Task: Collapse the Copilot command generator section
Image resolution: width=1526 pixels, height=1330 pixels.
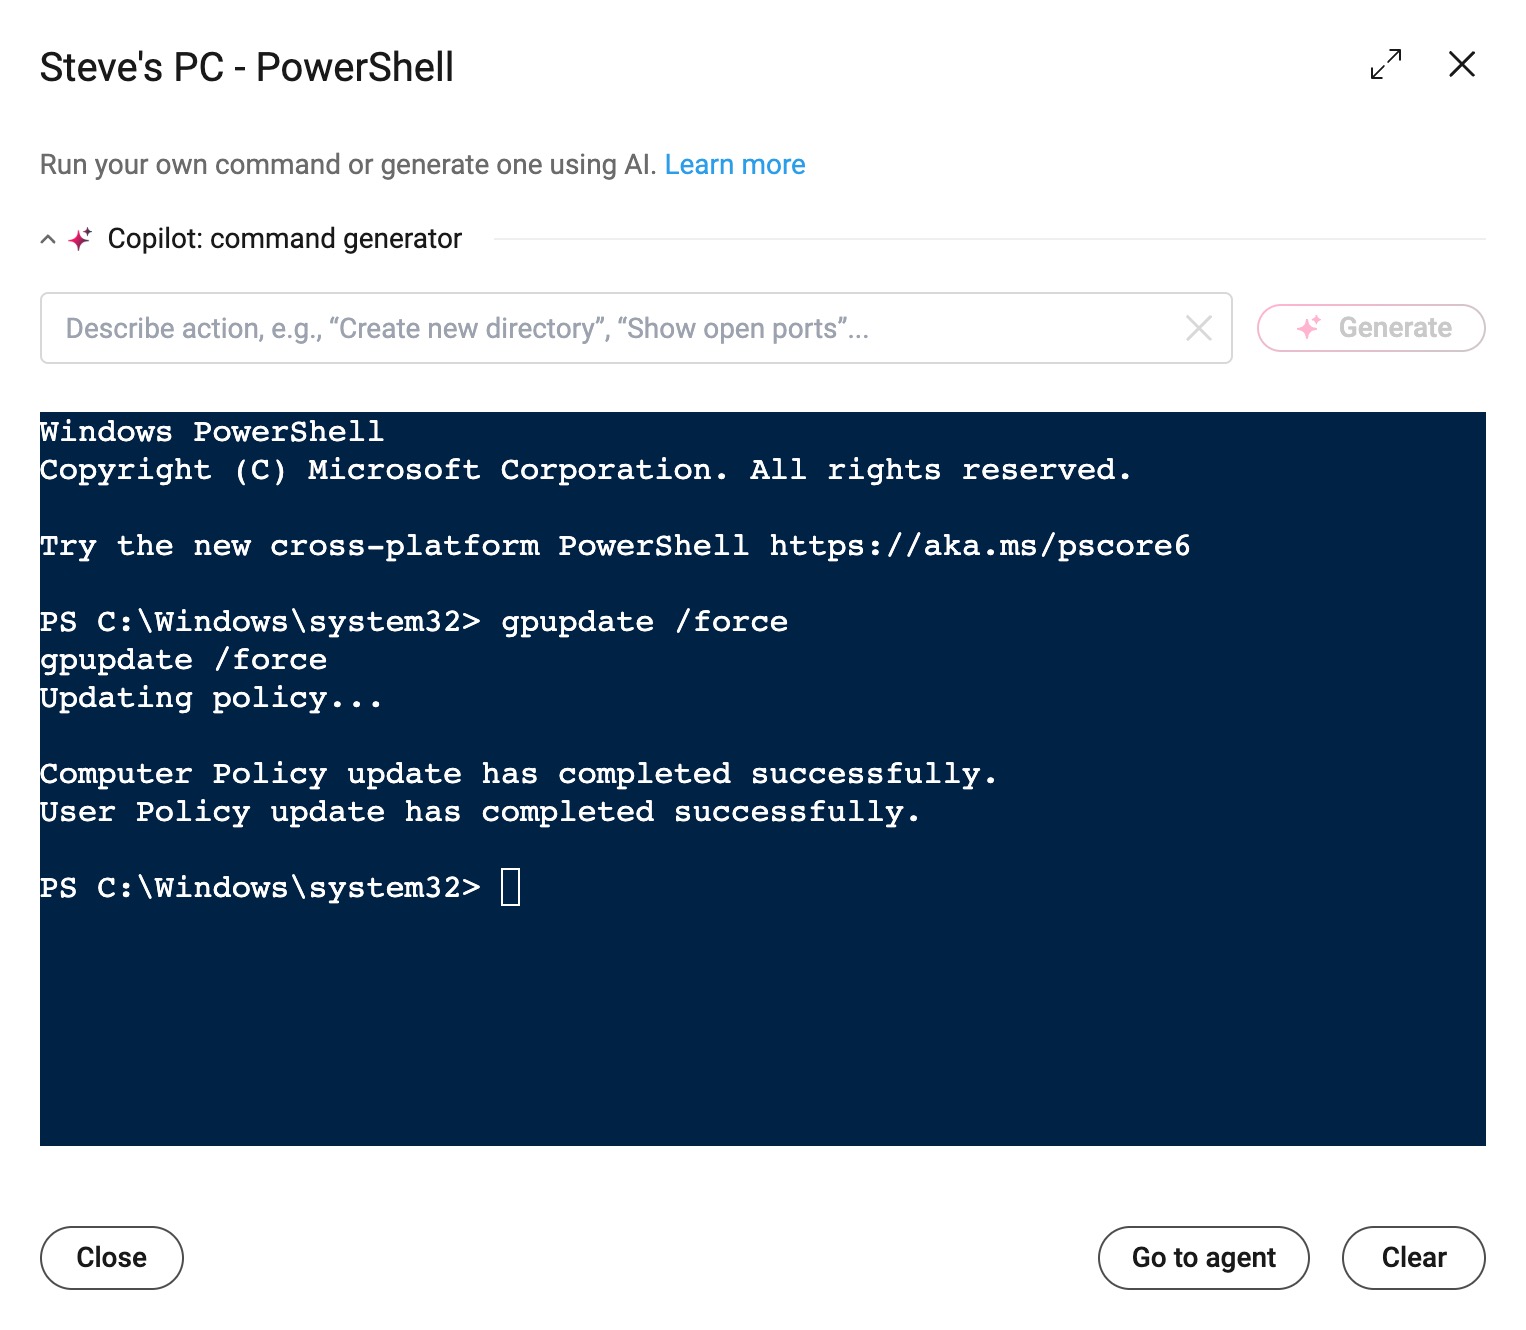Action: [x=48, y=239]
